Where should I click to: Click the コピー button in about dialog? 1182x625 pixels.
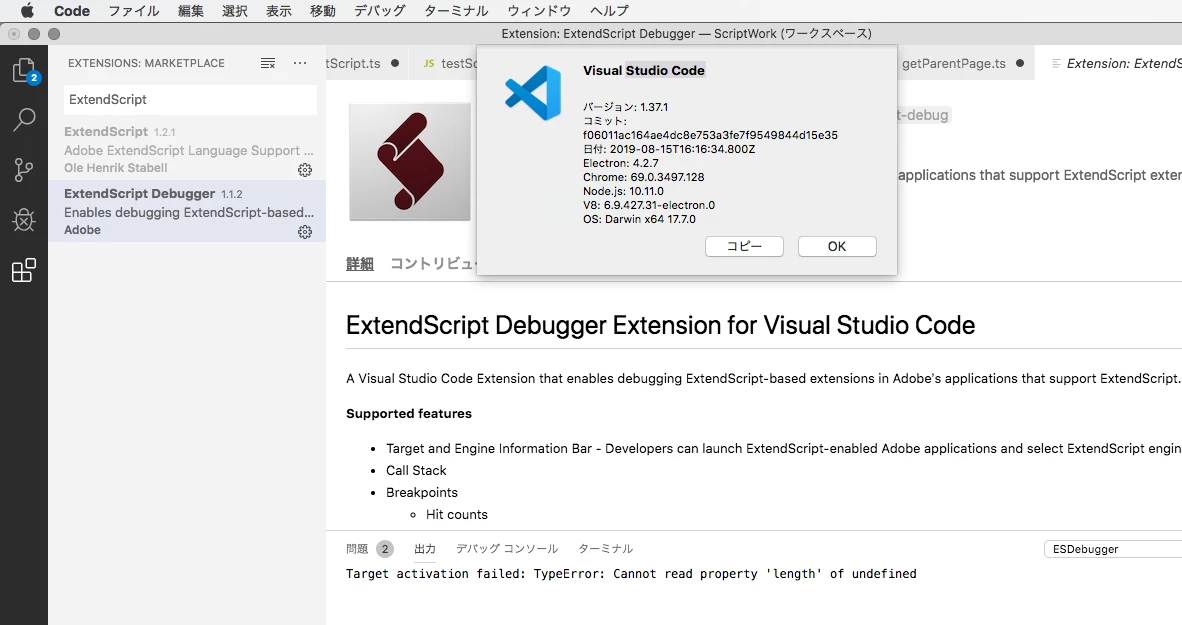pyautogui.click(x=744, y=247)
